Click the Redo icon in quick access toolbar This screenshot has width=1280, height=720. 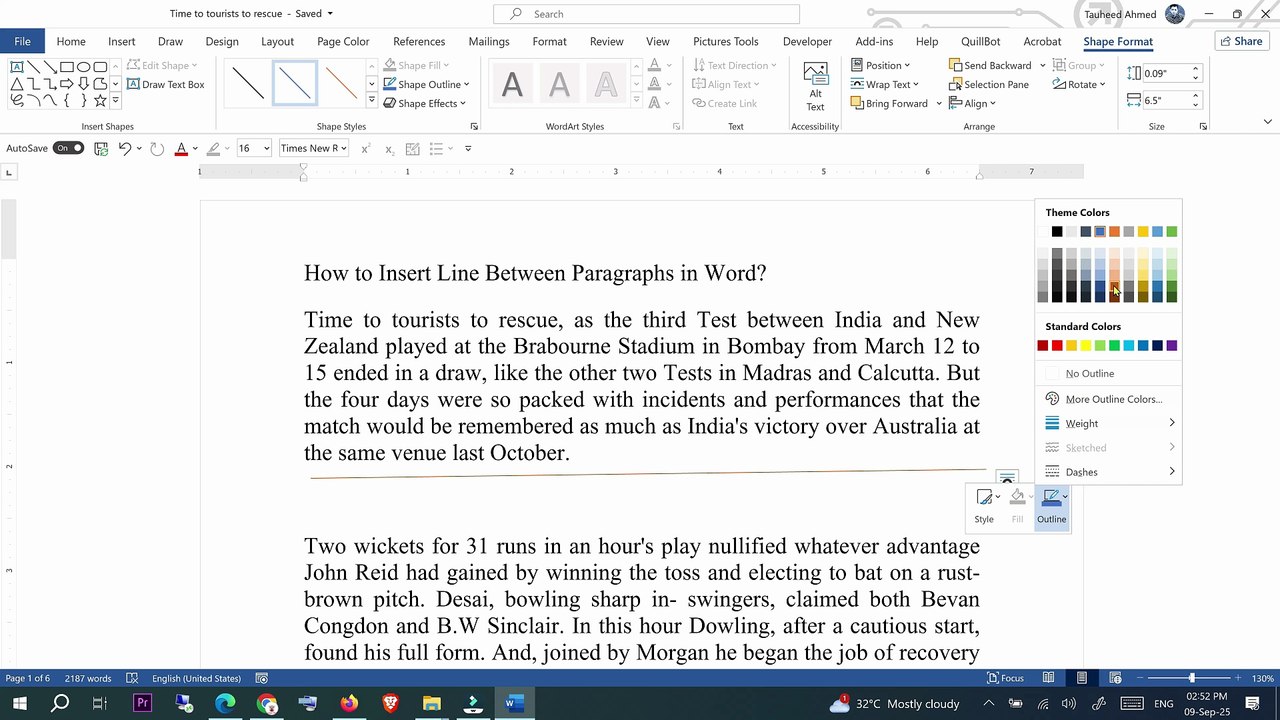[157, 148]
